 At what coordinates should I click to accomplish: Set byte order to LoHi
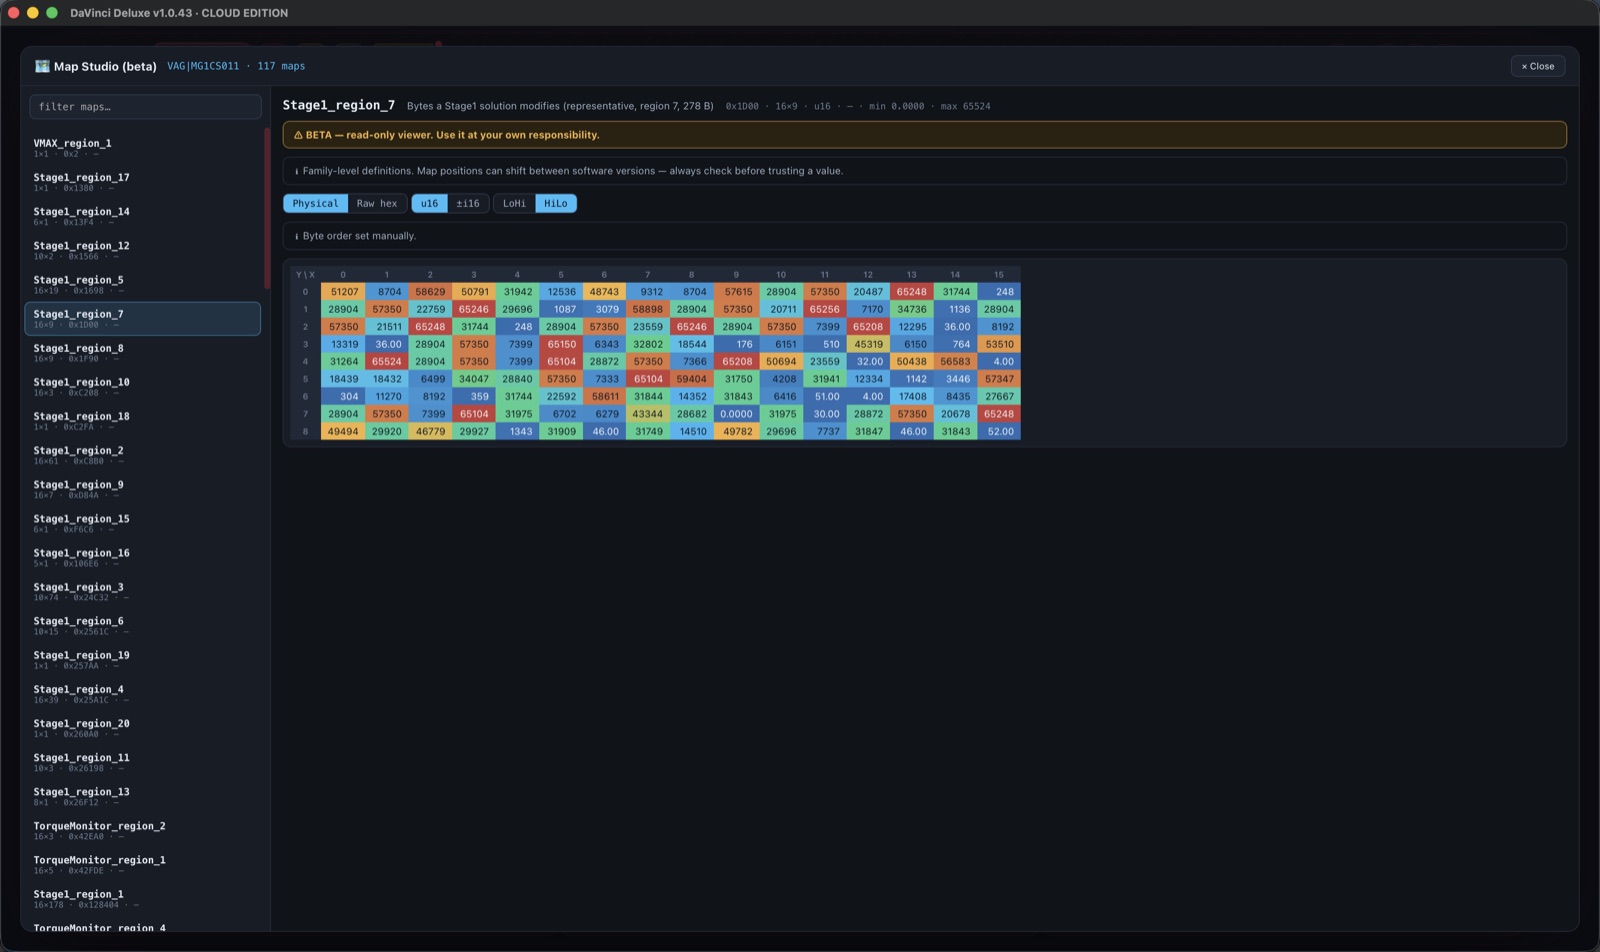514,203
